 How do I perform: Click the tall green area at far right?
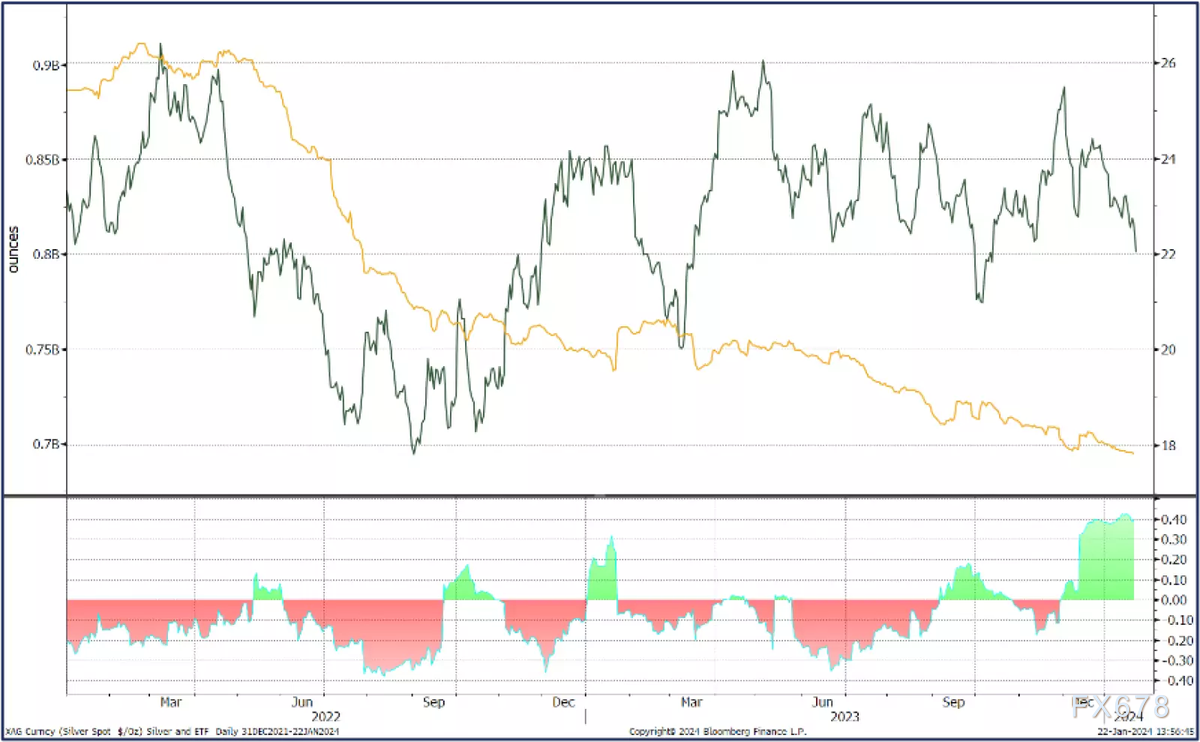coord(1105,560)
